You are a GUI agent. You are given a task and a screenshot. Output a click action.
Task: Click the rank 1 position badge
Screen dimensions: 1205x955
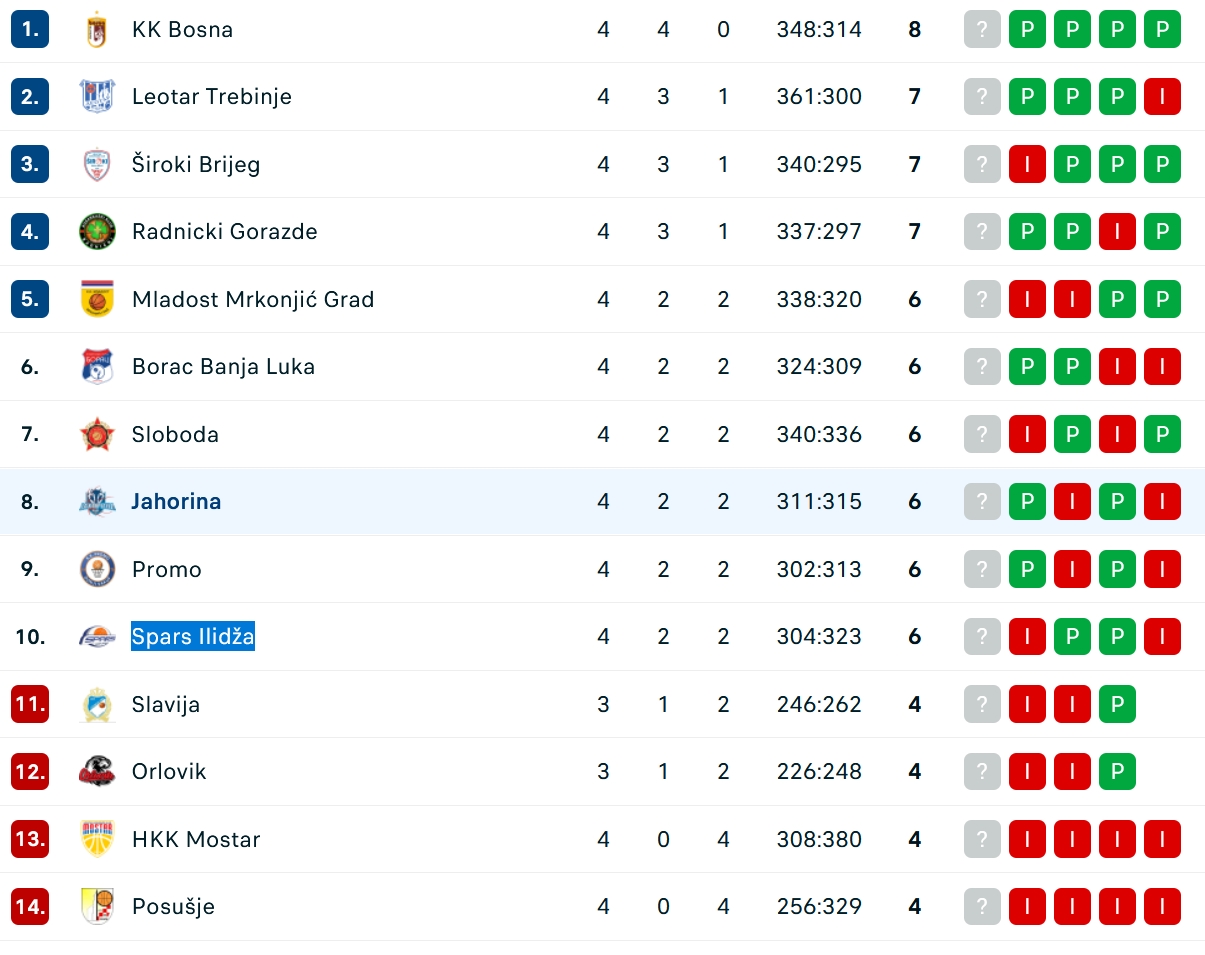(30, 29)
